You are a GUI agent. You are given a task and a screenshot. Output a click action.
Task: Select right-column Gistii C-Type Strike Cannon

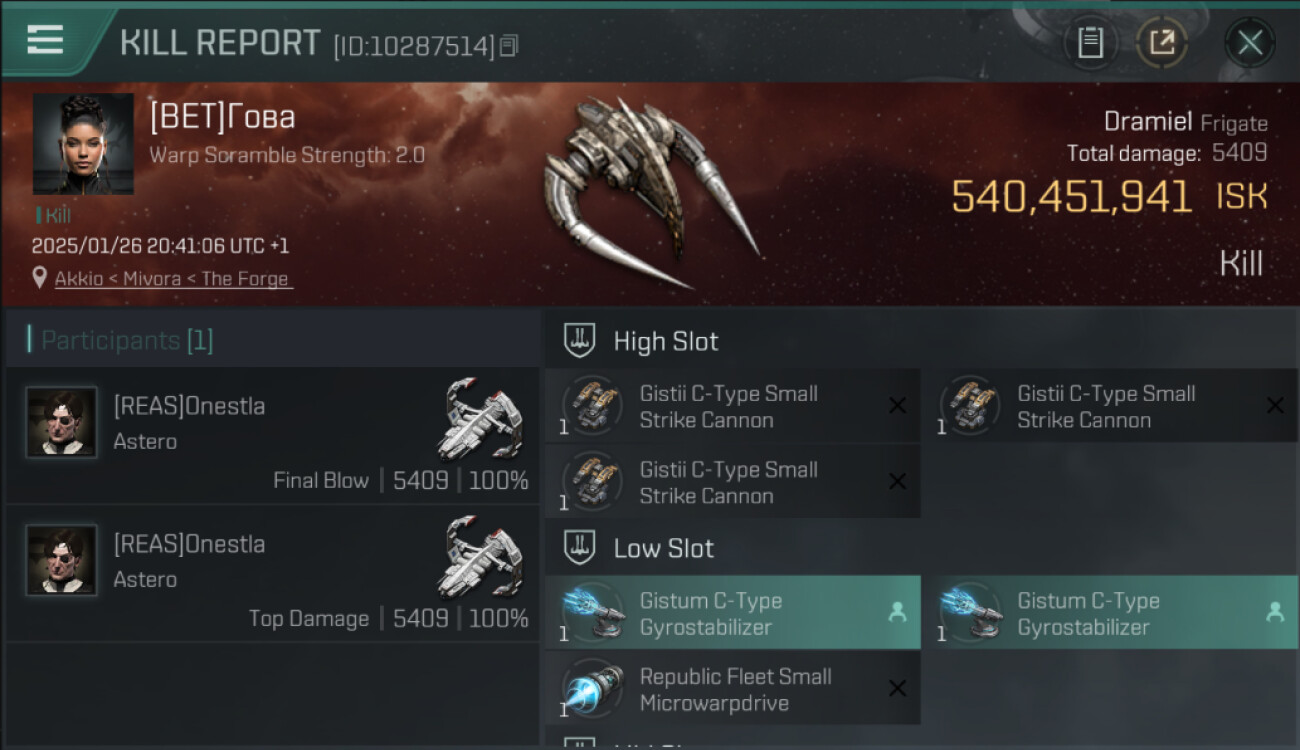click(1110, 406)
